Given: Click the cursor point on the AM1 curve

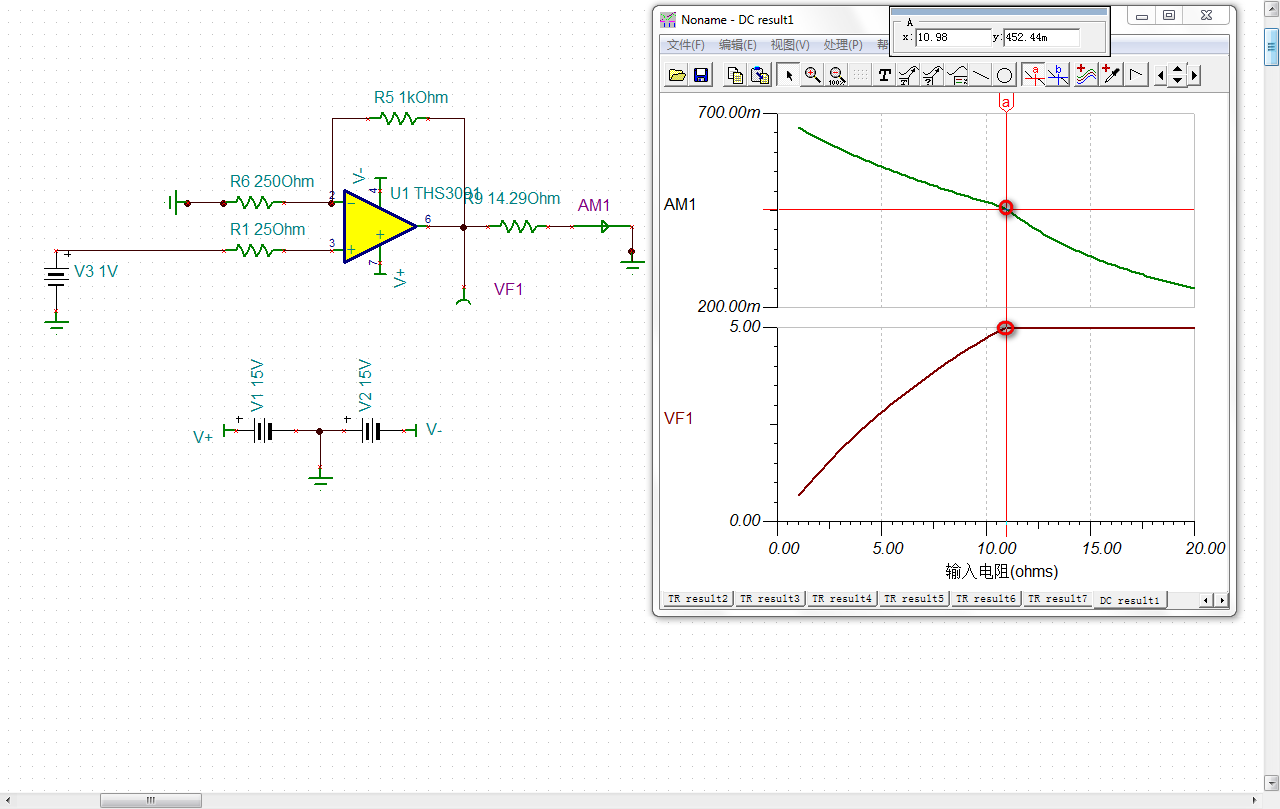Looking at the screenshot, I should click(1006, 208).
